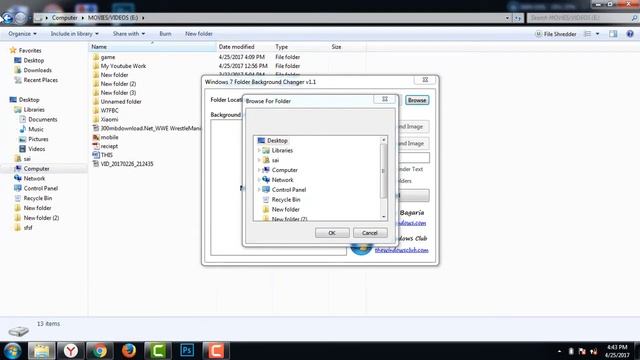Open Organize dropdown menu
This screenshot has width=640, height=360.
(22, 34)
